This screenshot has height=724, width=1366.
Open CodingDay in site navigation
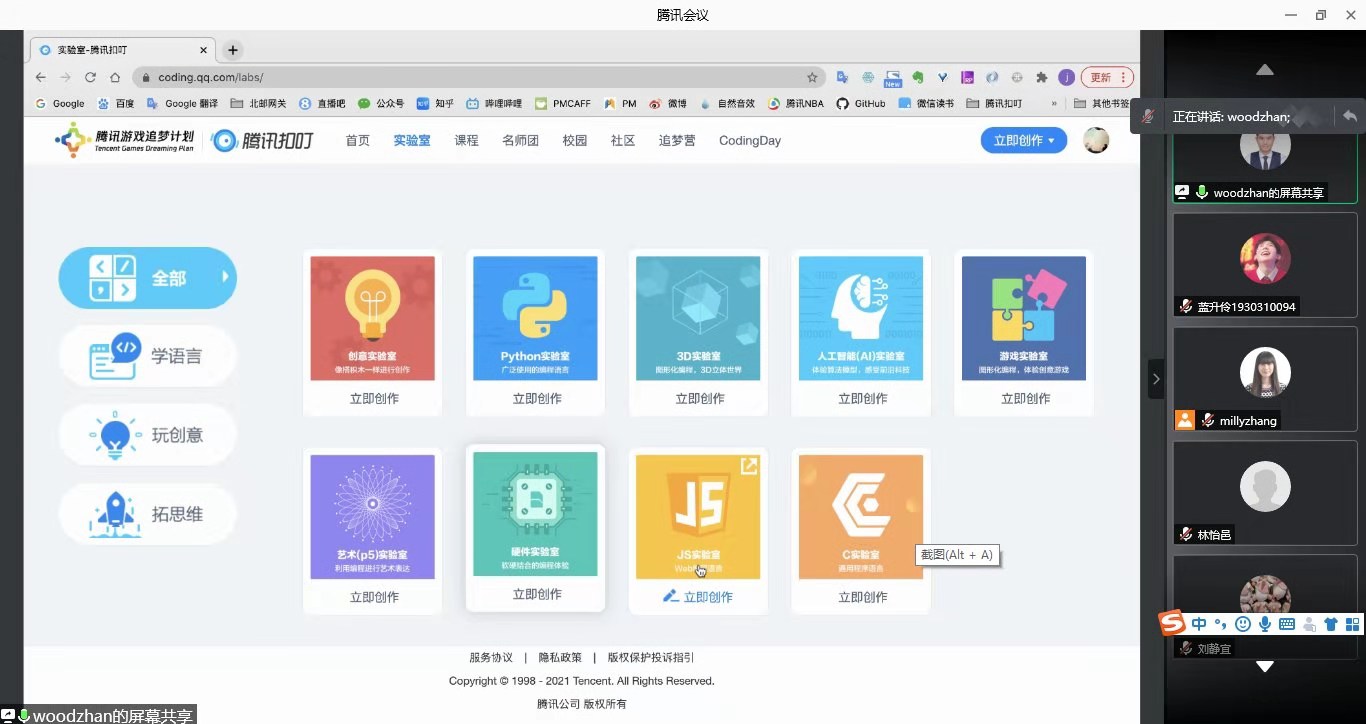click(x=750, y=141)
